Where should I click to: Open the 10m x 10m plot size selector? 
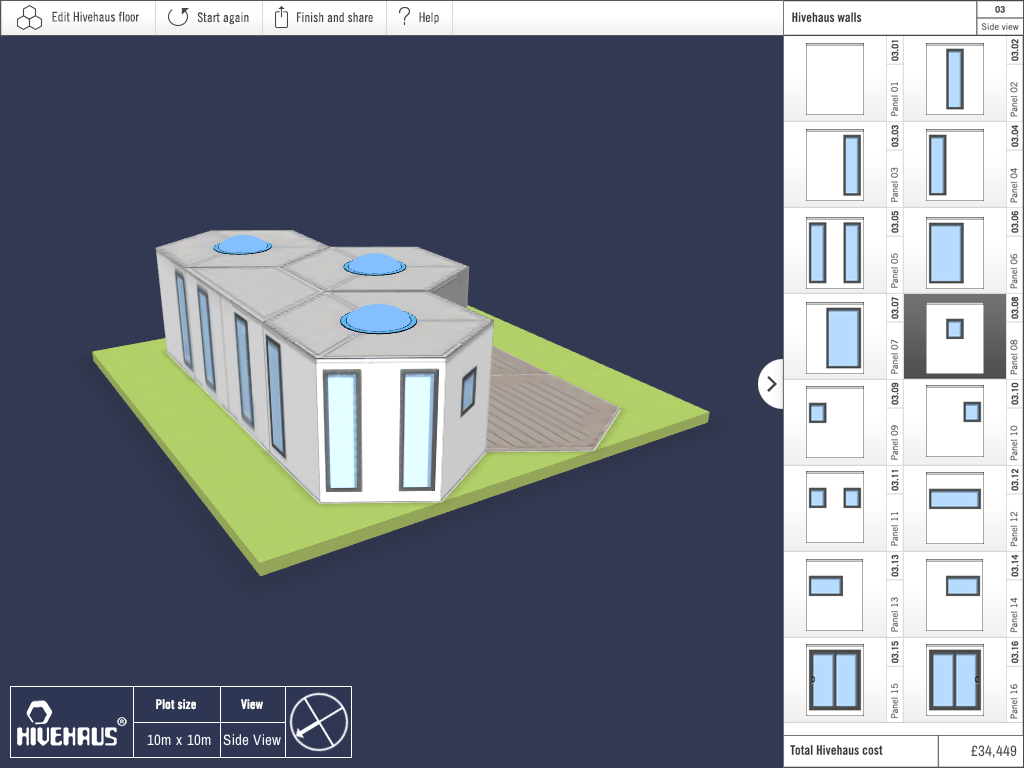click(x=178, y=740)
